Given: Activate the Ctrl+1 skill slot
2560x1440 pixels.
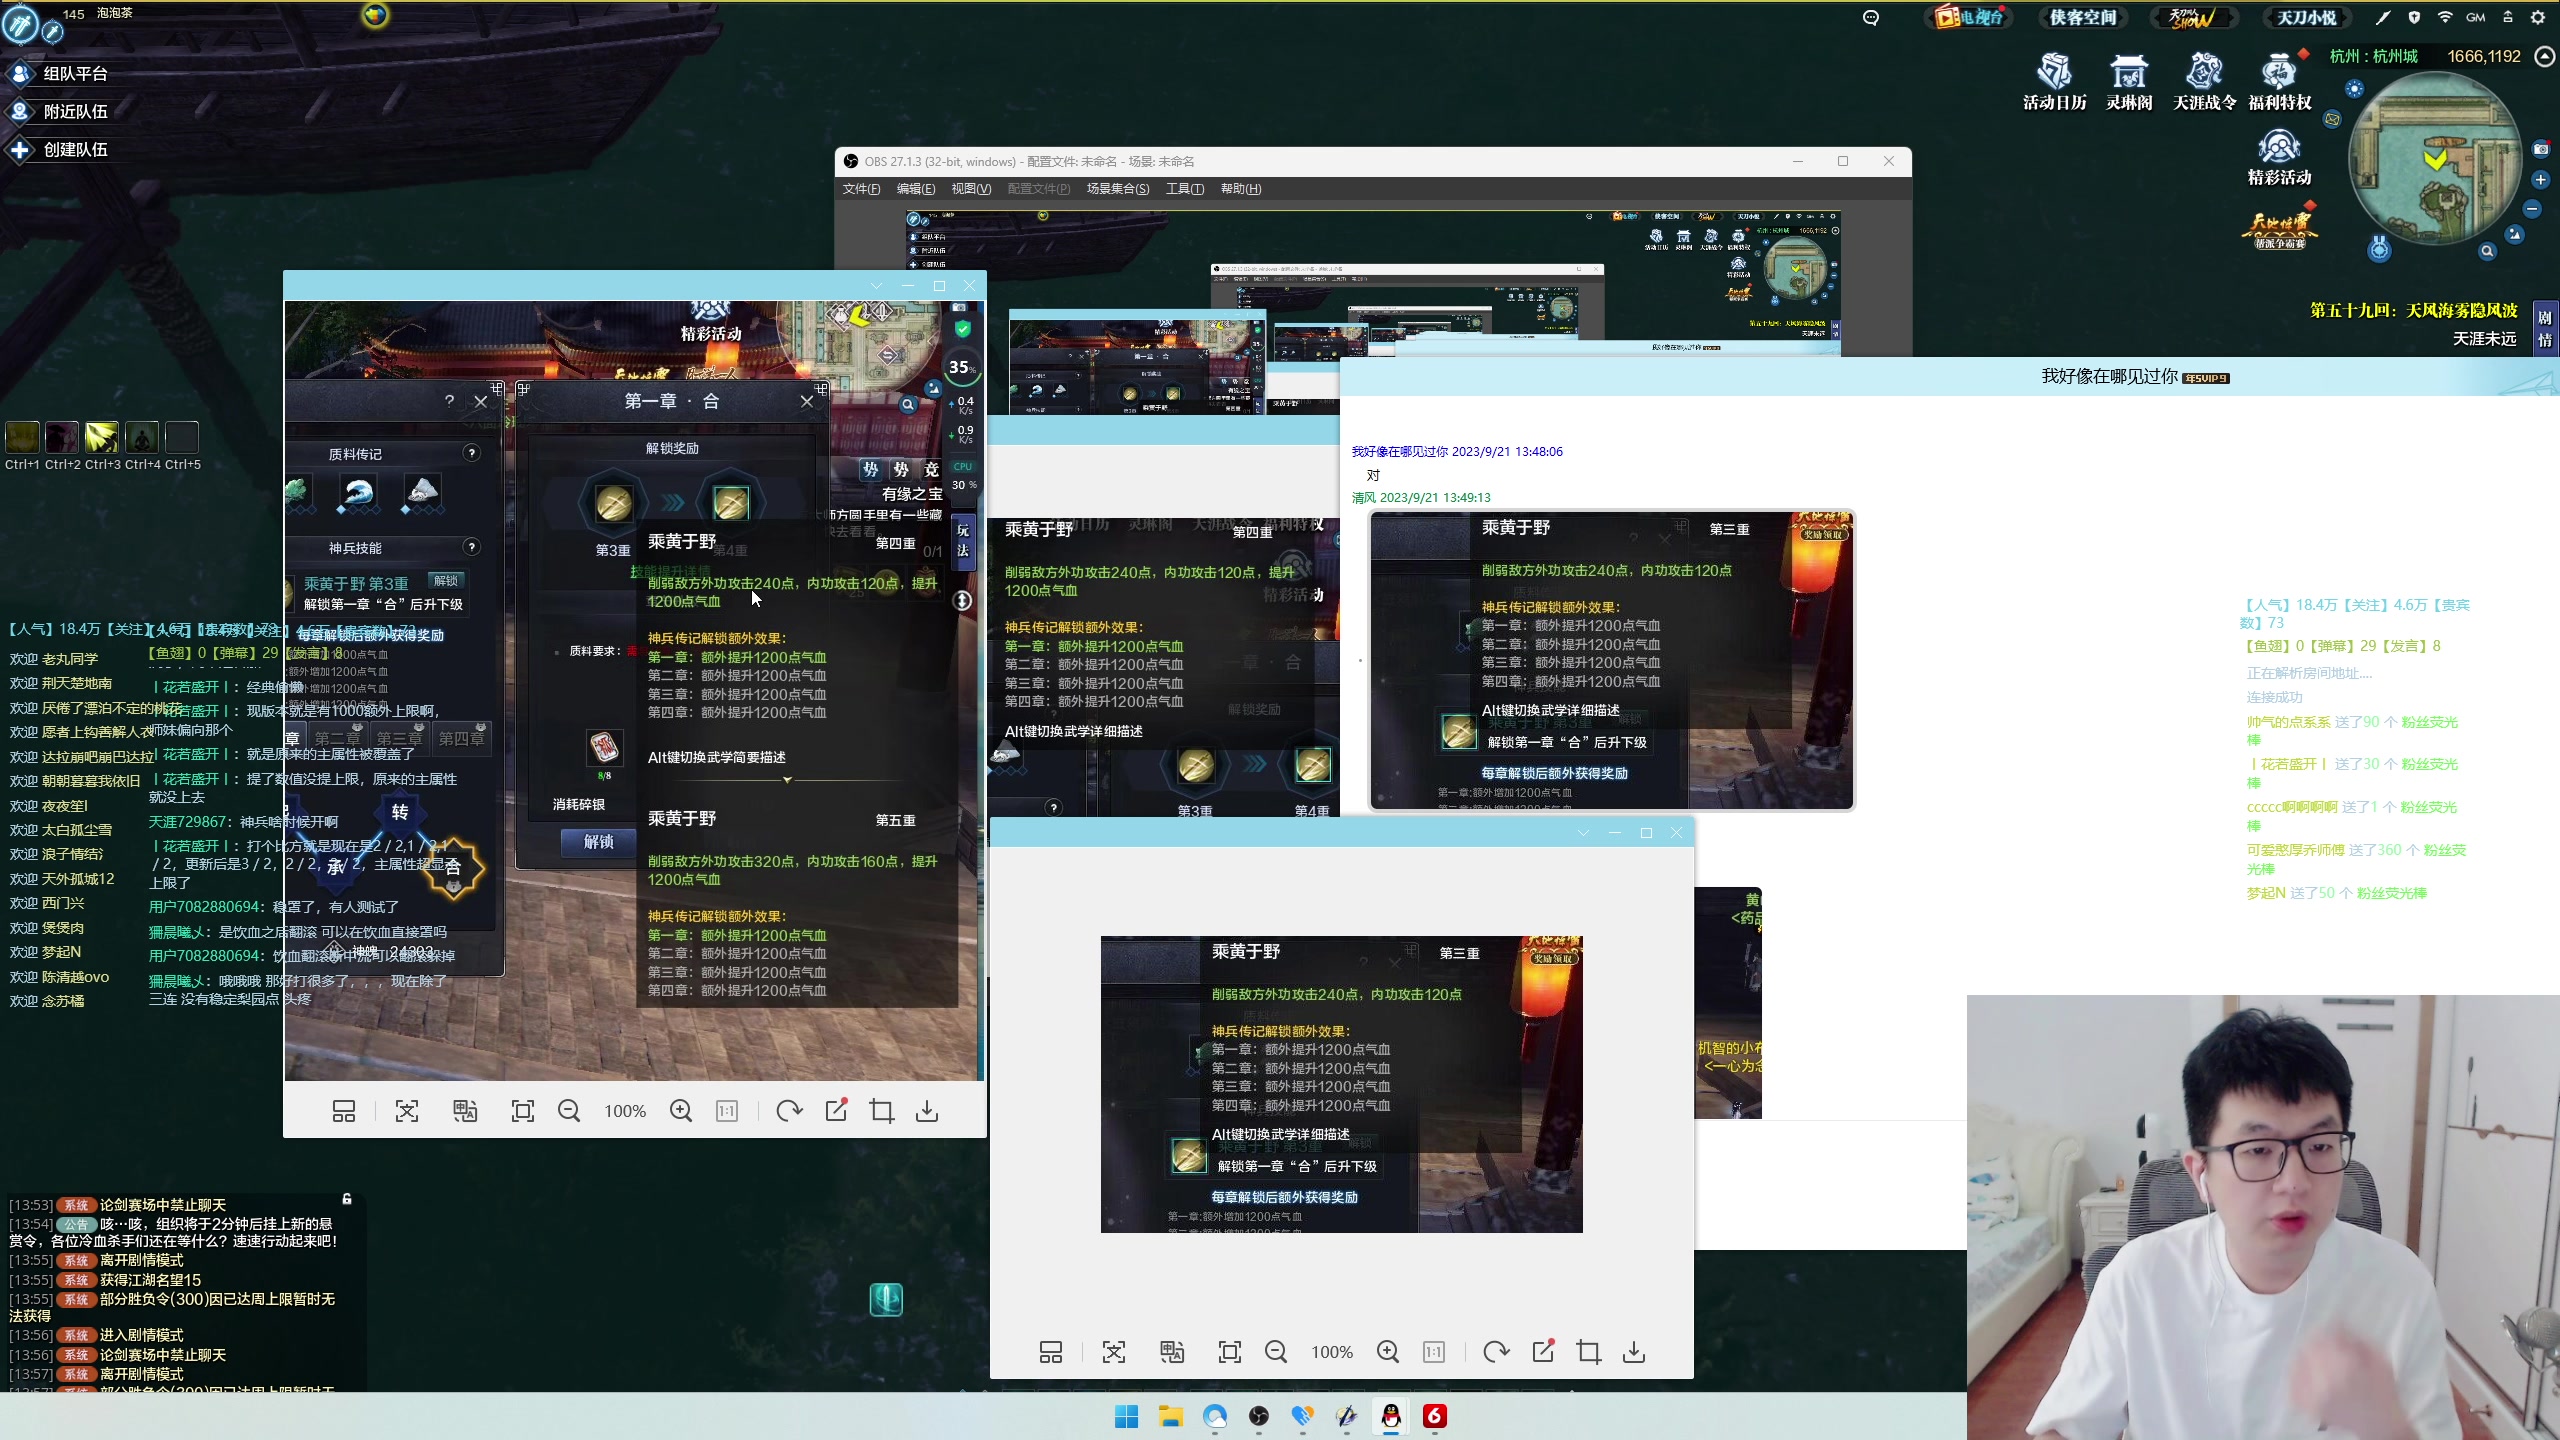Looking at the screenshot, I should click(23, 437).
